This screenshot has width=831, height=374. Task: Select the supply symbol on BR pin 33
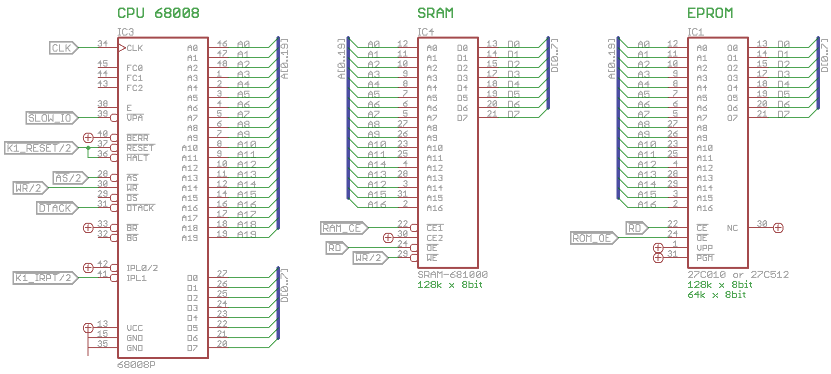pyautogui.click(x=89, y=228)
